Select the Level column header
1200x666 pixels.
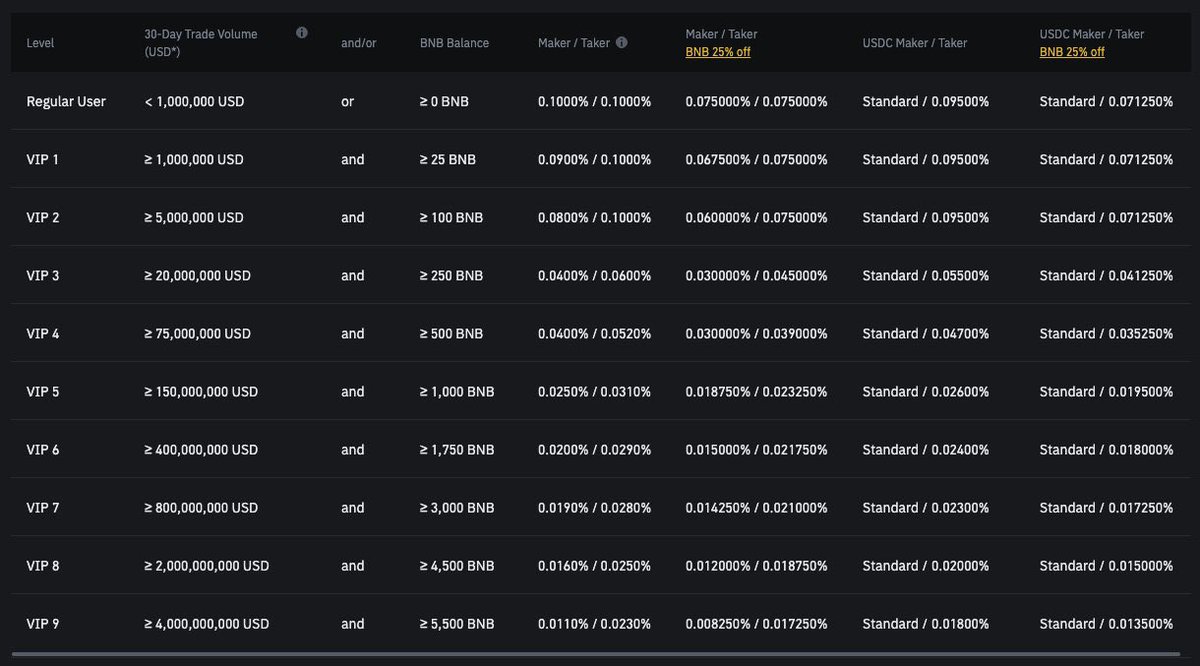(x=40, y=43)
